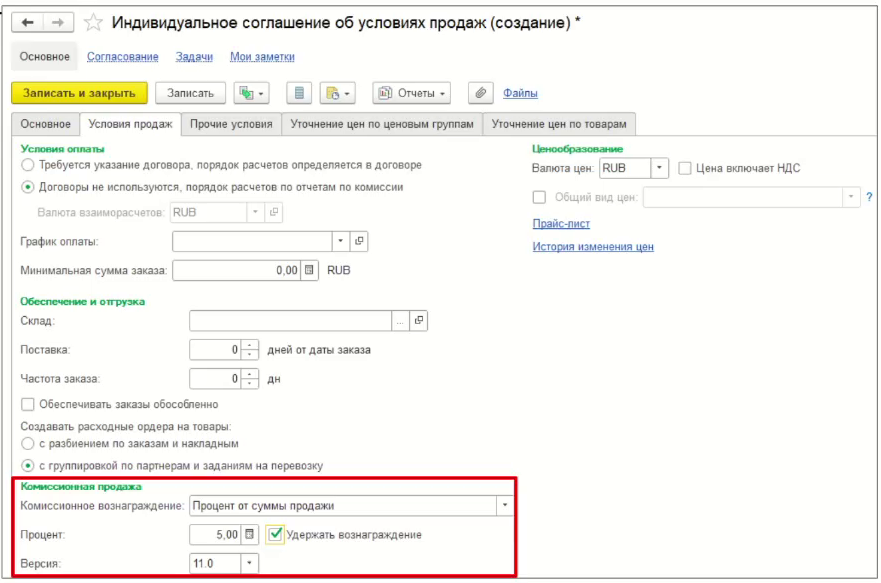Open calculator icon next to Процент field
The height and width of the screenshot is (583, 881).
(x=249, y=535)
